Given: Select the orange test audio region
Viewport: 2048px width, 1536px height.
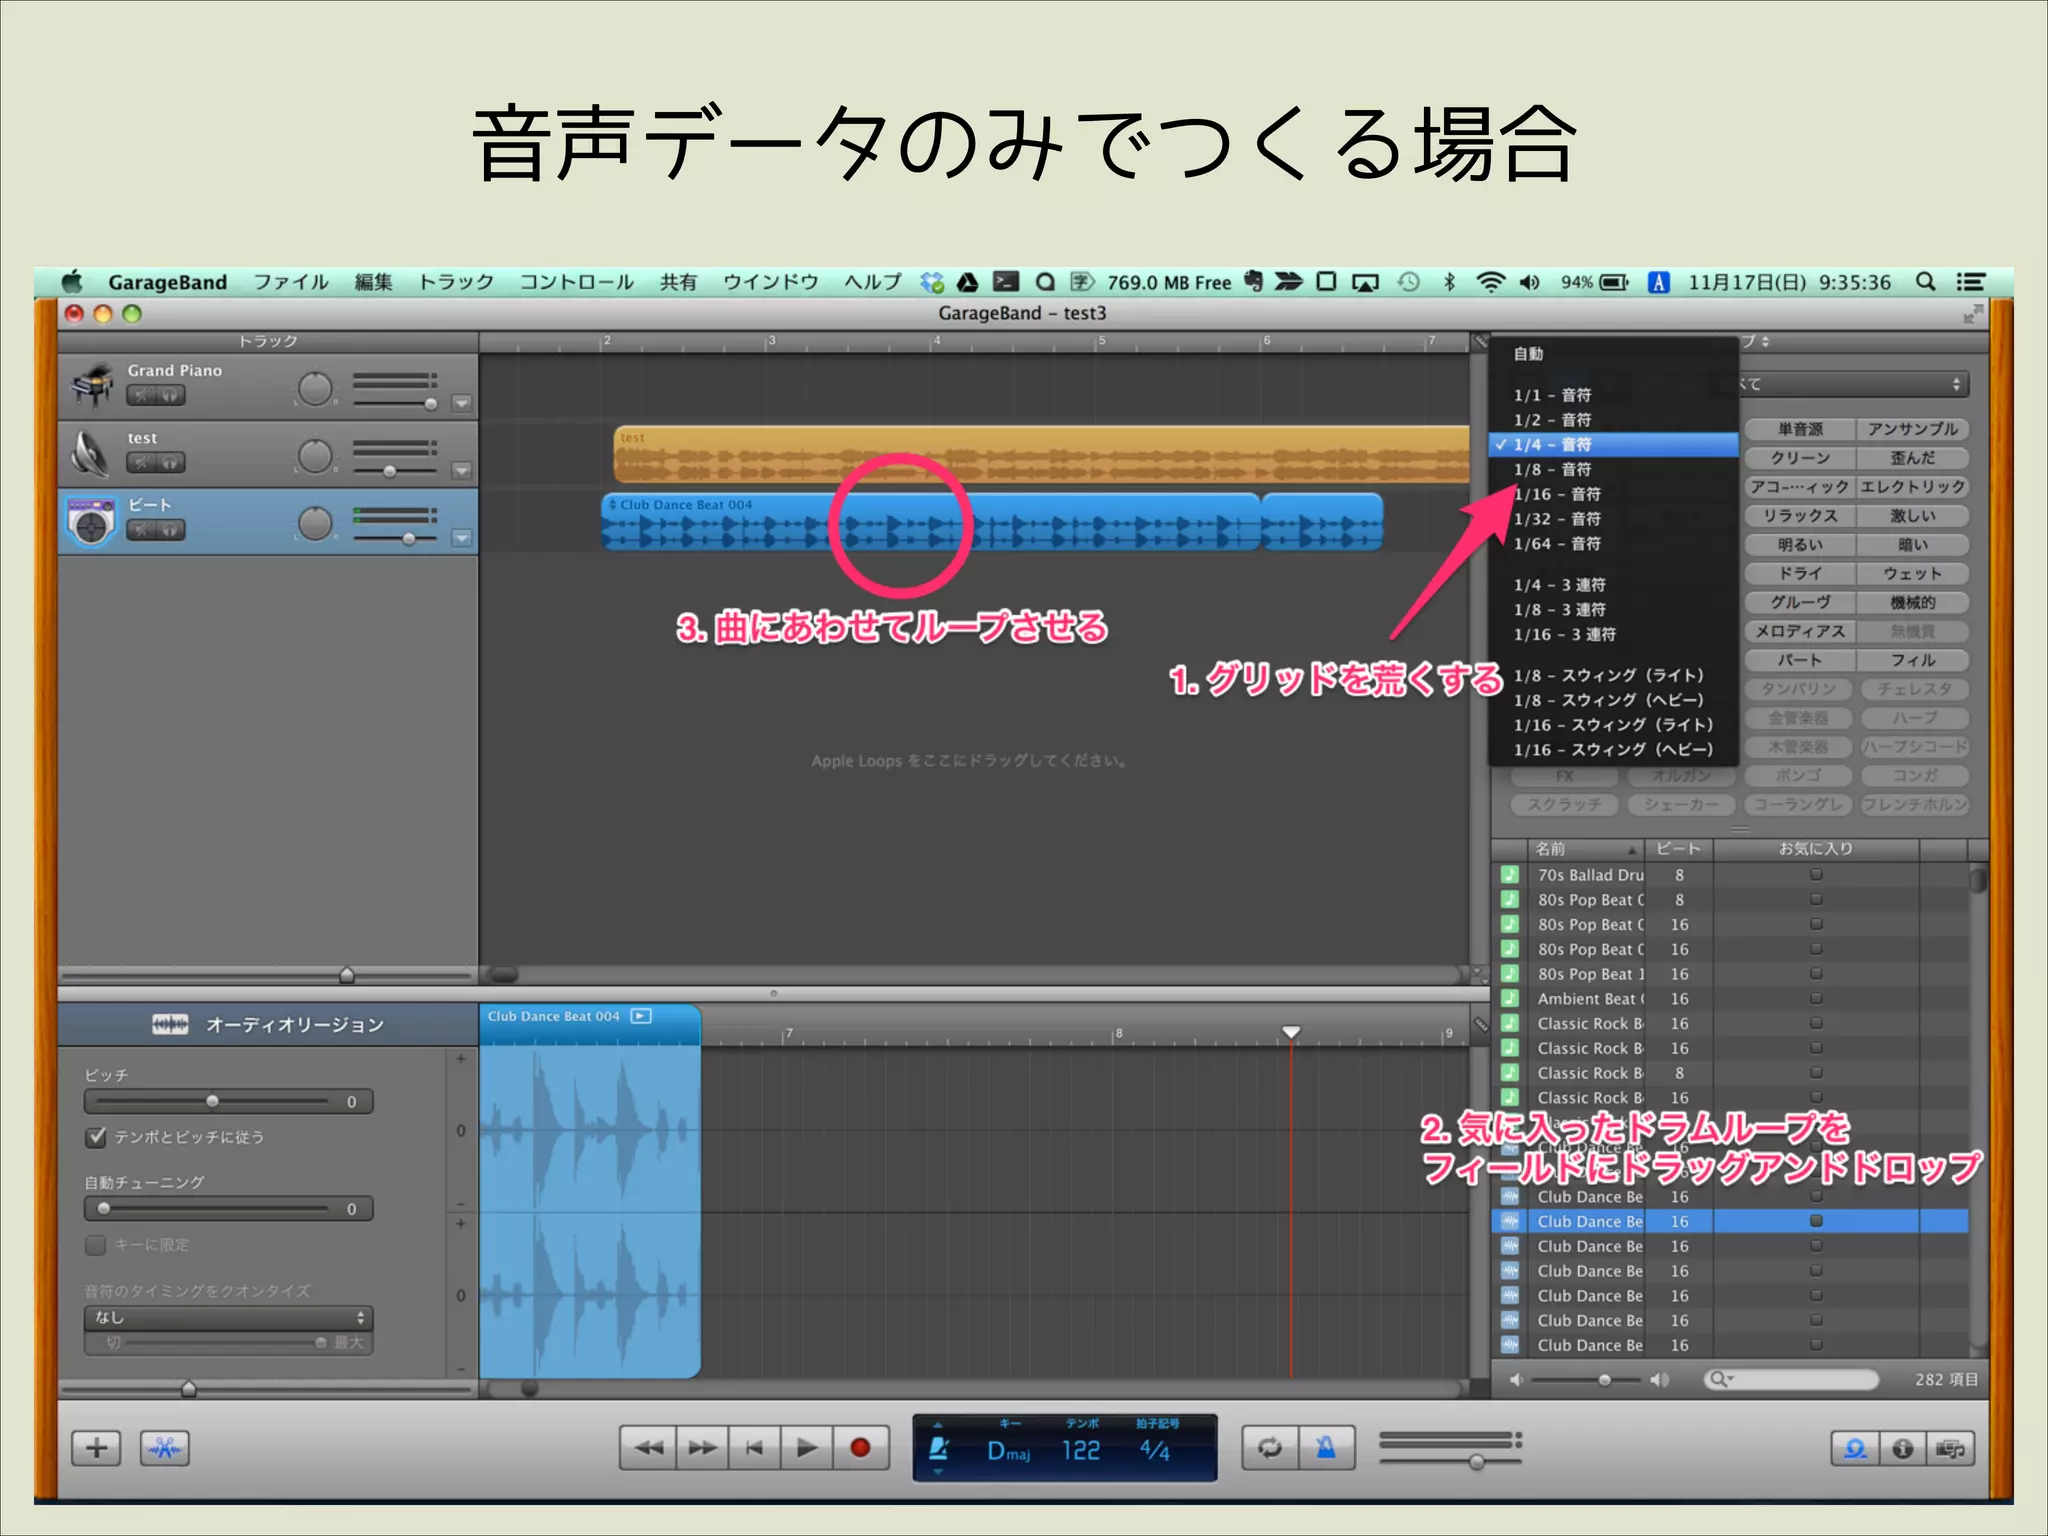Looking at the screenshot, I should tap(1041, 455).
